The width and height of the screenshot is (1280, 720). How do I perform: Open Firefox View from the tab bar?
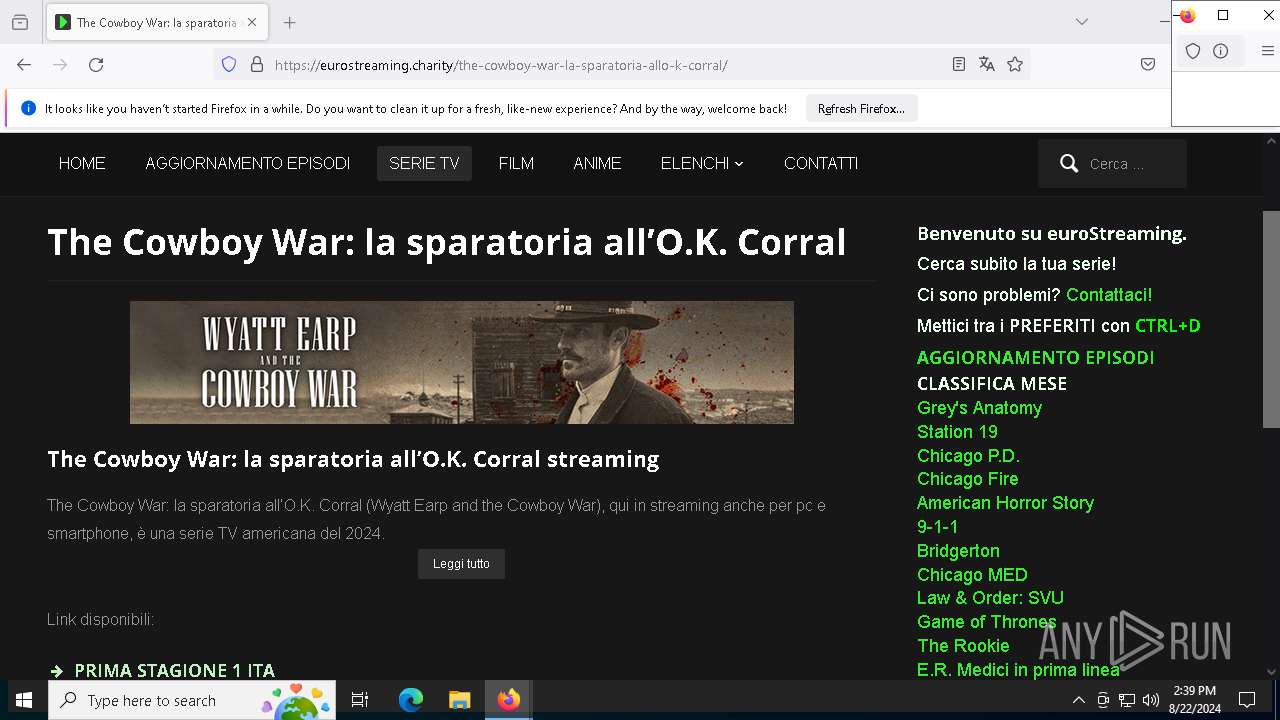click(x=20, y=22)
